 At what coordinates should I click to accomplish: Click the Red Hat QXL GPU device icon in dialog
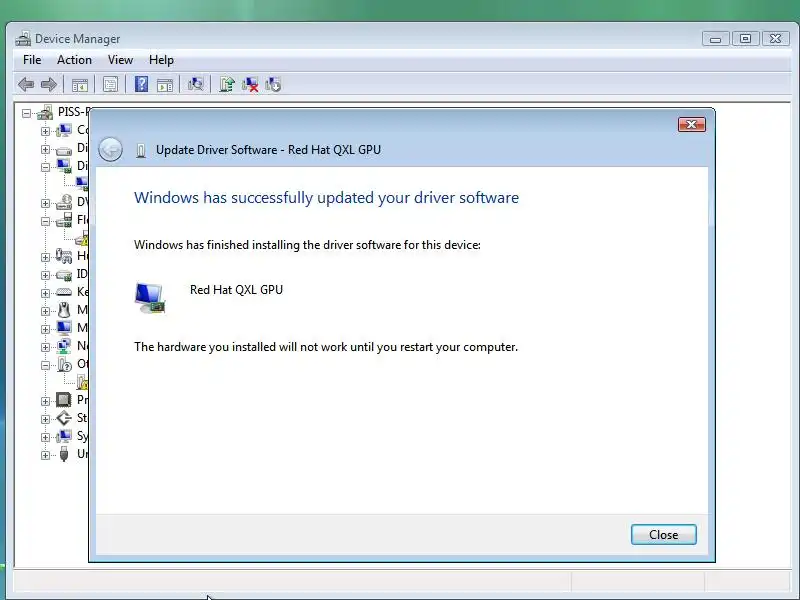(x=150, y=298)
